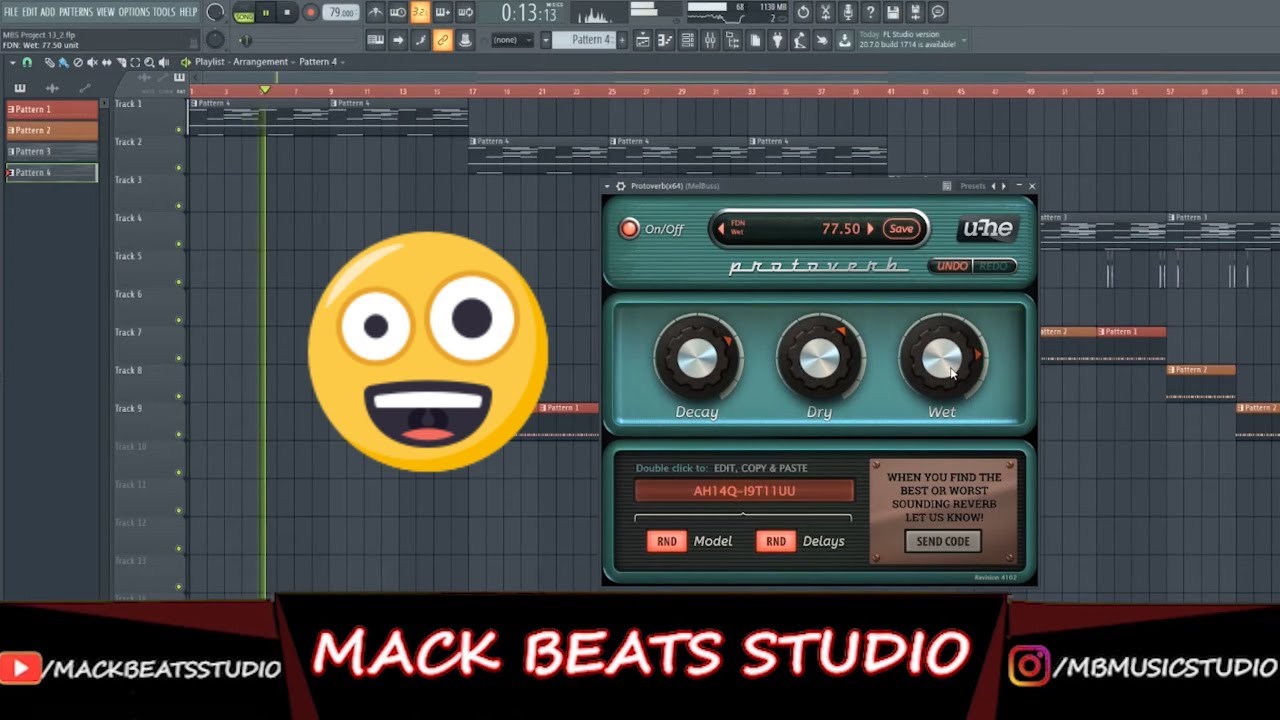The image size is (1280, 720).
Task: Toggle wait for input to start
Action: [398, 12]
